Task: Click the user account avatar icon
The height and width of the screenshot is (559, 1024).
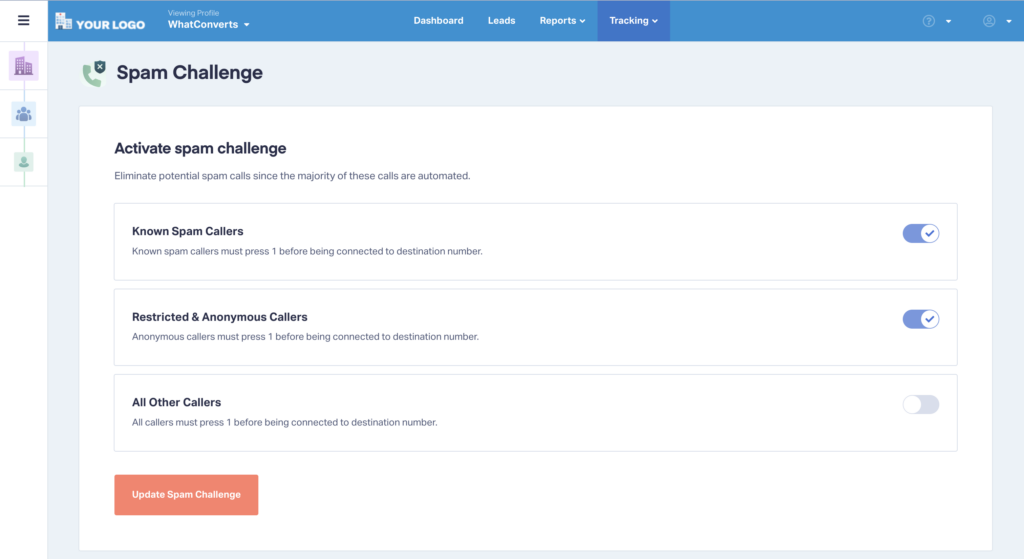Action: point(989,21)
